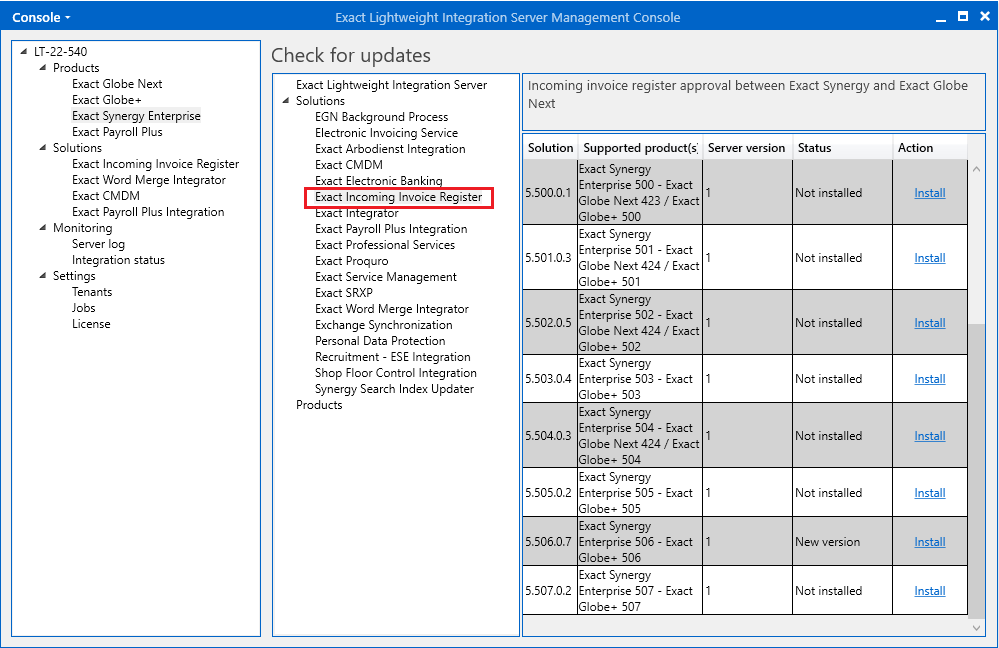
Task: Select Exact Incoming Invoice Register in updates list
Action: click(x=398, y=197)
